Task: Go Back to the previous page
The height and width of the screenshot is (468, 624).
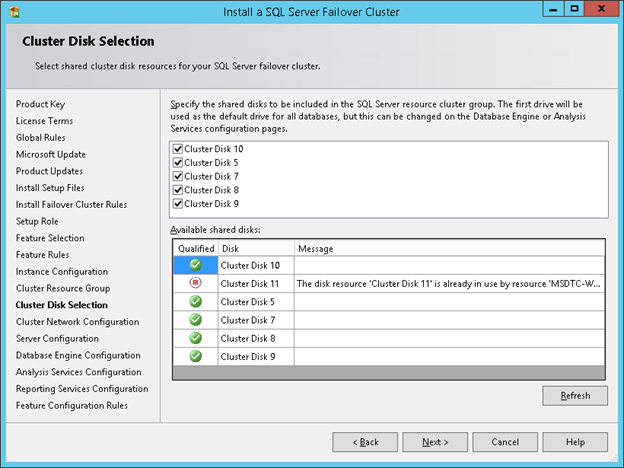Action: (x=363, y=442)
